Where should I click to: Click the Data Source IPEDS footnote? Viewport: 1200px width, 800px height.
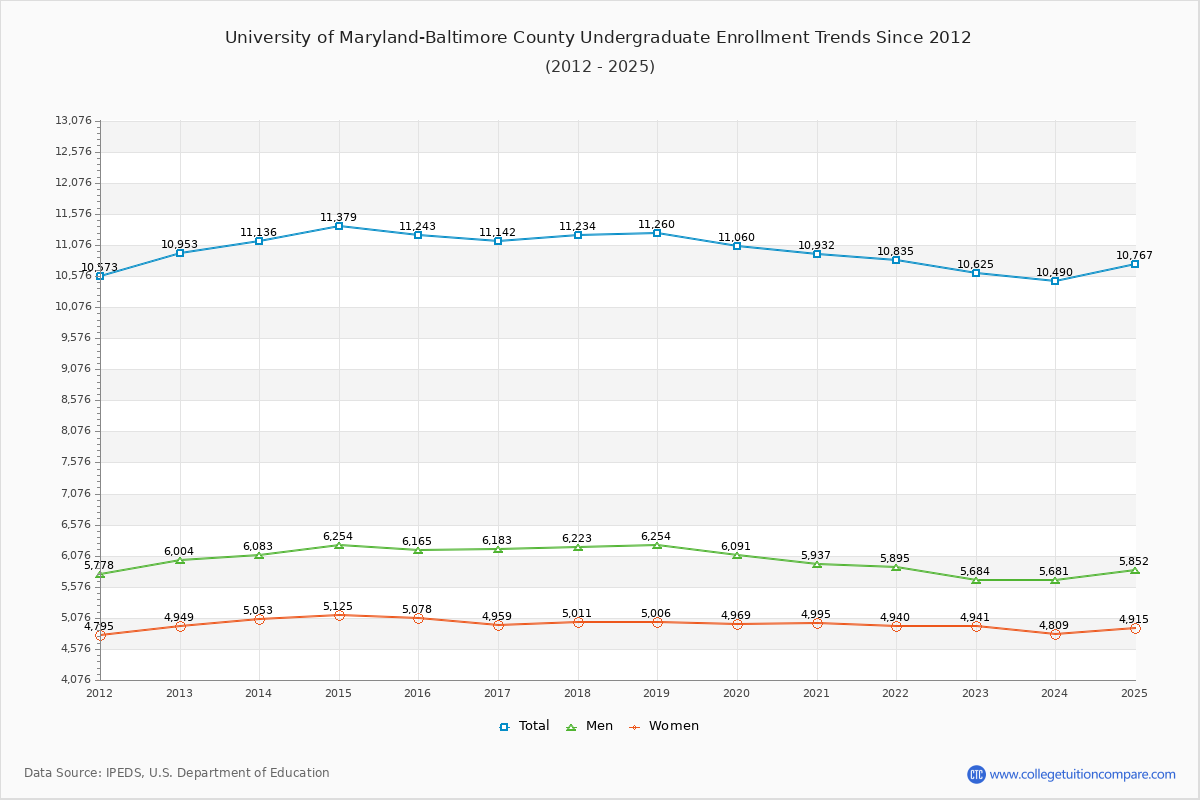[177, 773]
